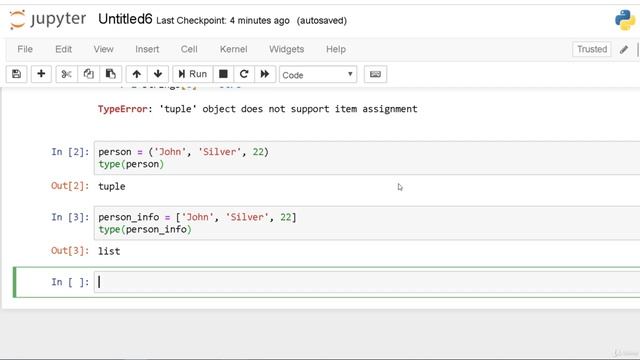Open the Insert menu
The height and width of the screenshot is (360, 640).
[147, 49]
